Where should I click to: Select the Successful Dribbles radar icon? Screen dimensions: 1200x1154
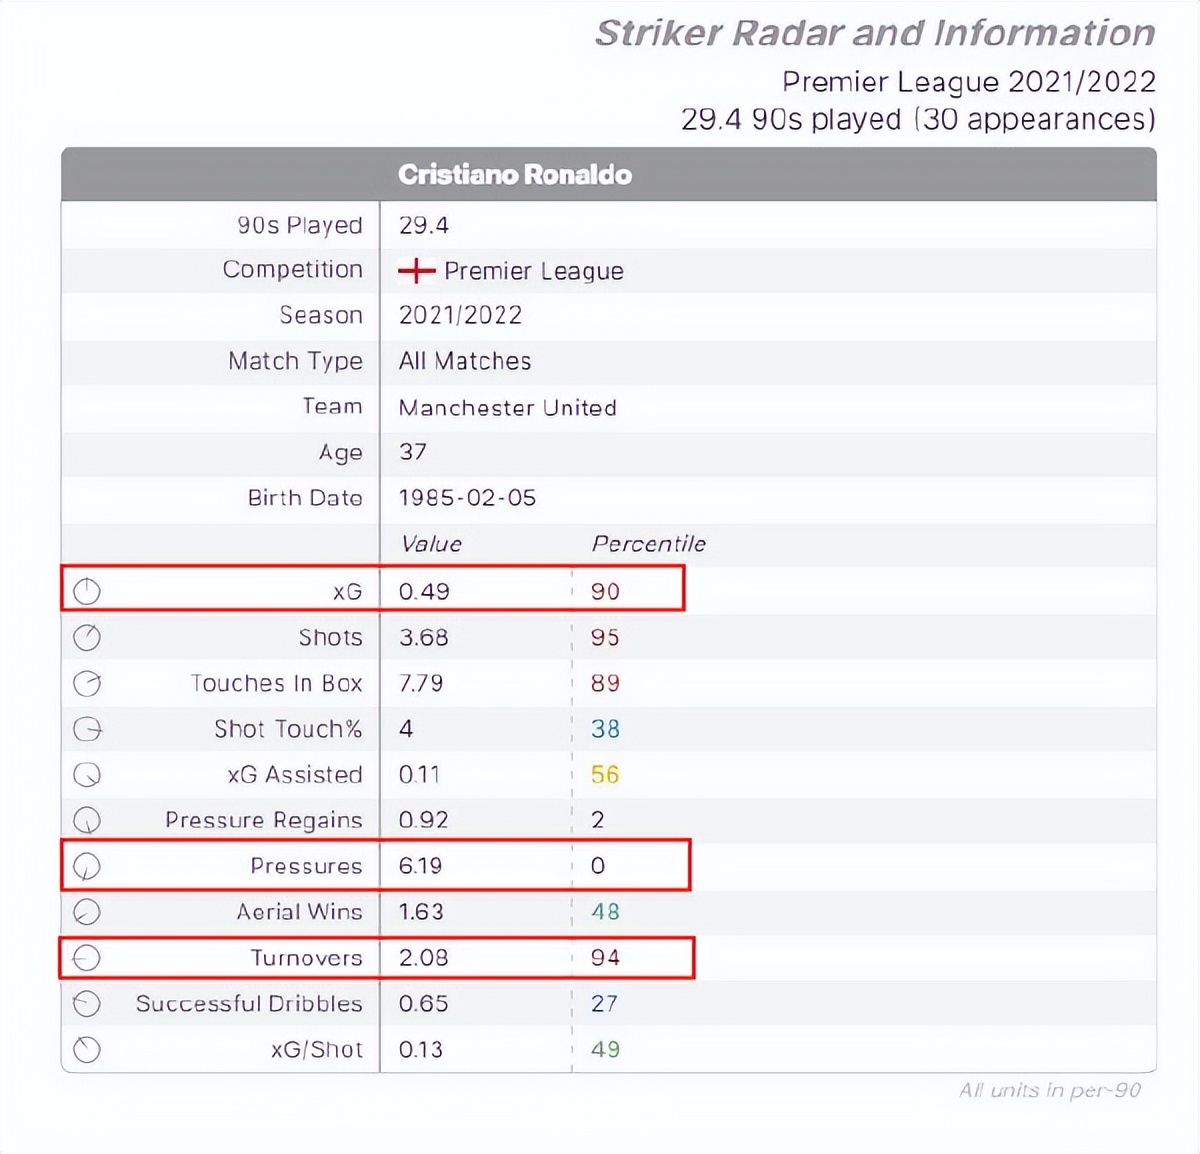click(87, 1003)
